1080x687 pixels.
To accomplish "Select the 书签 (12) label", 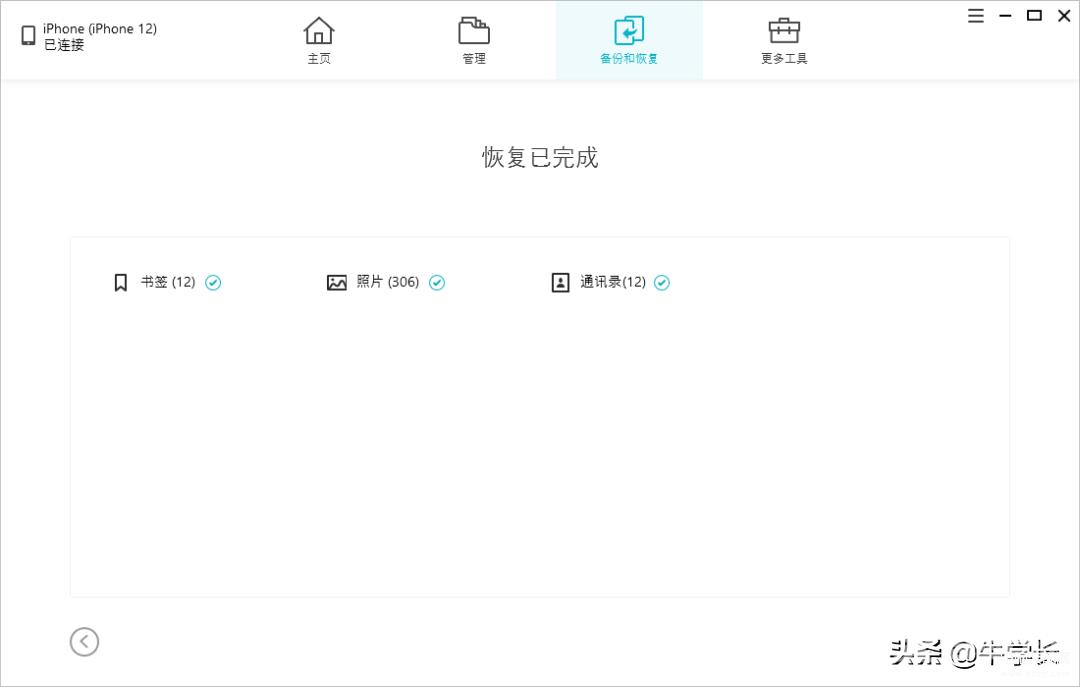I will (x=168, y=282).
